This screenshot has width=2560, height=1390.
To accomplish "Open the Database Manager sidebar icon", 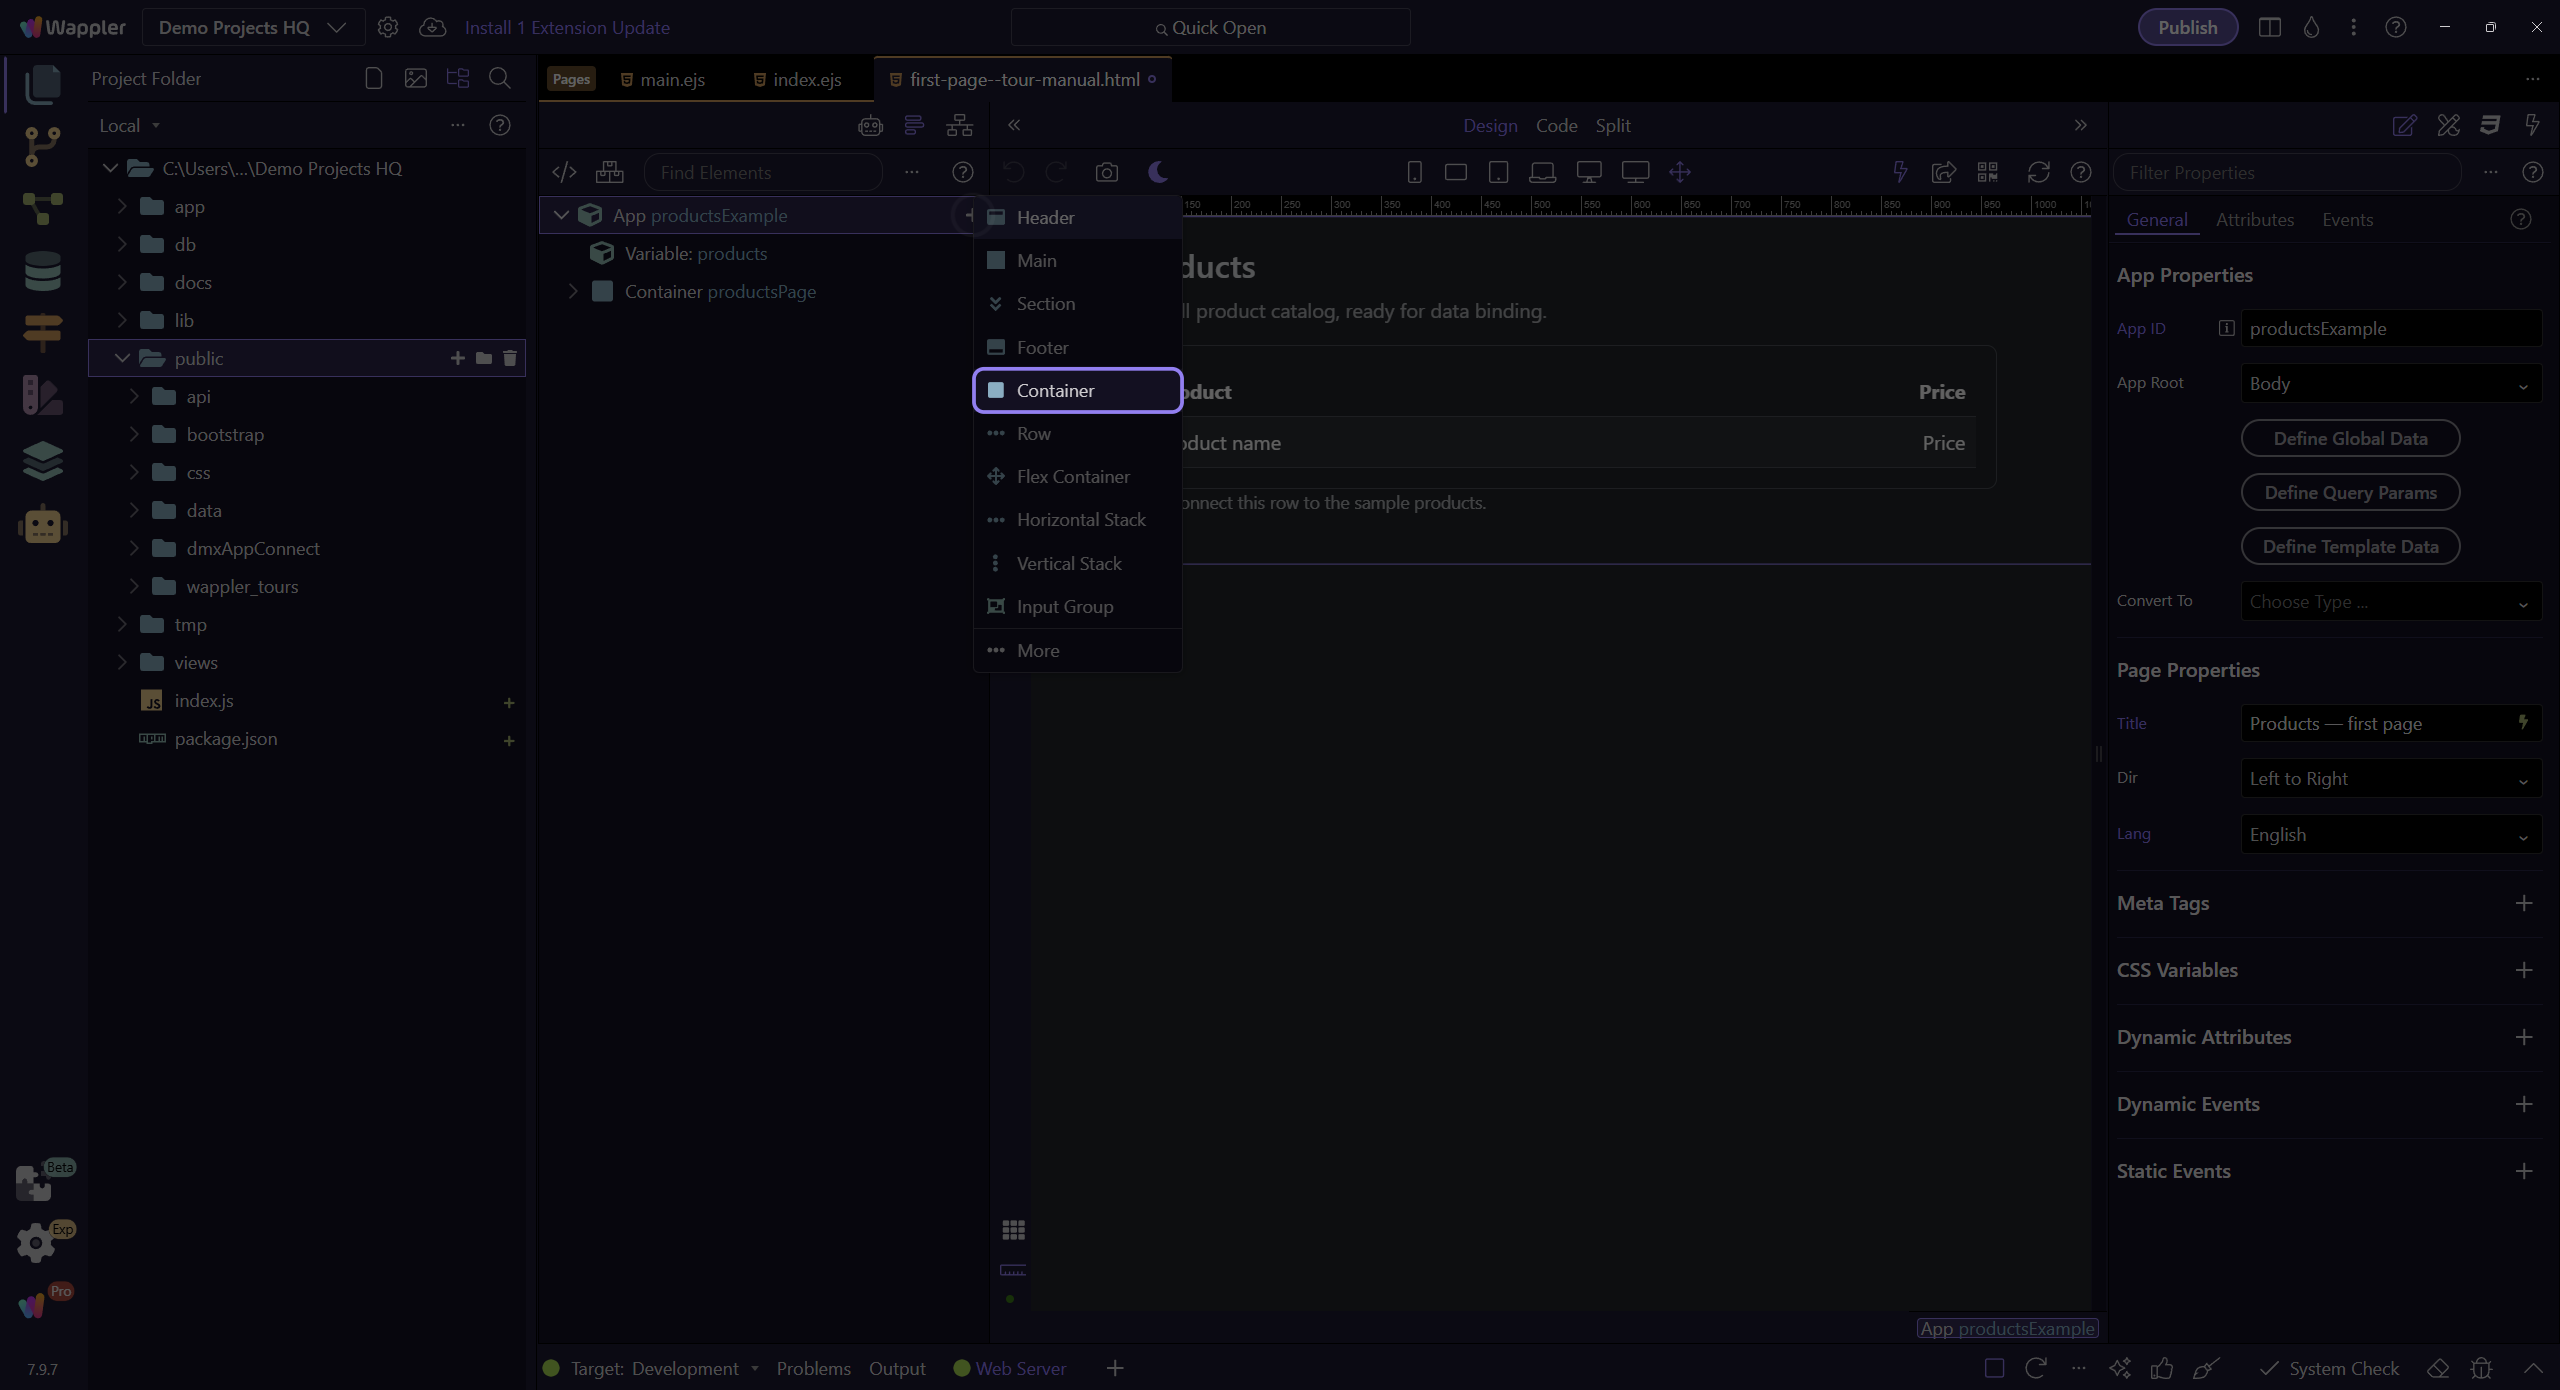I will (x=42, y=271).
